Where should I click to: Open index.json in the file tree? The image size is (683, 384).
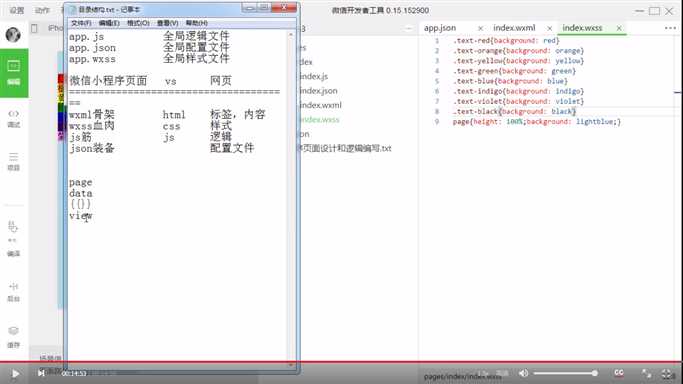click(x=319, y=91)
